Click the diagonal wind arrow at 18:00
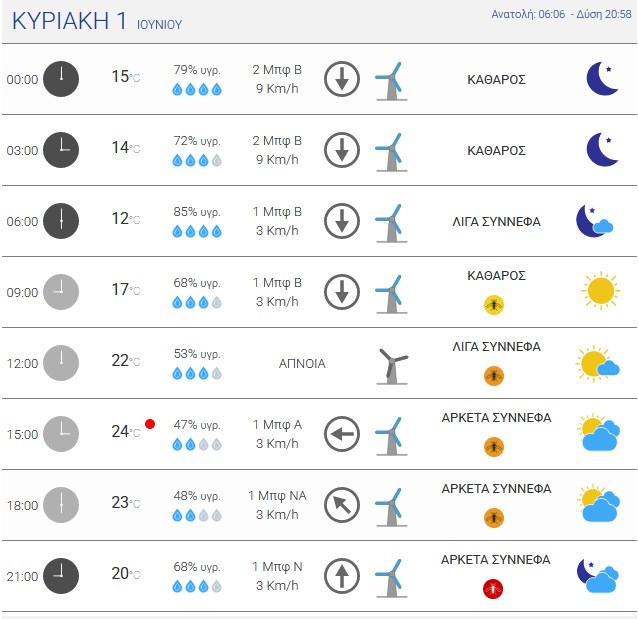638x619 pixels. click(x=342, y=505)
